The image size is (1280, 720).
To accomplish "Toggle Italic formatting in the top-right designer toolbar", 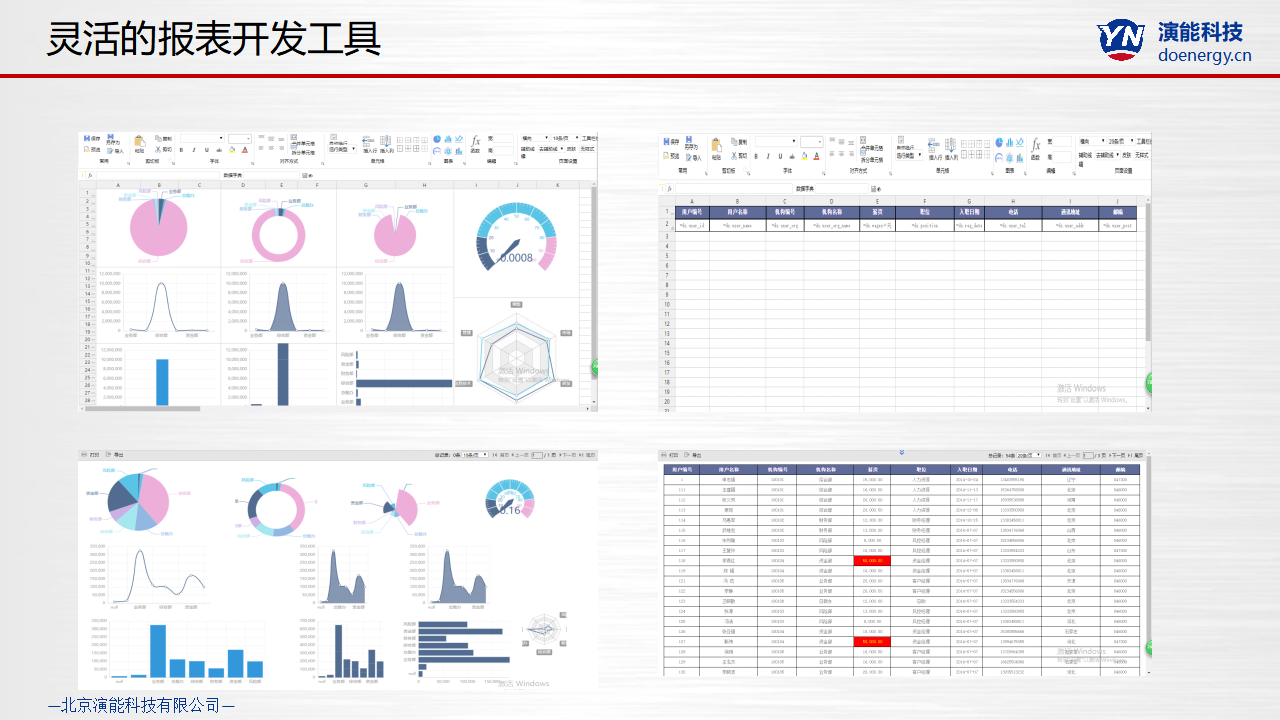I will click(769, 156).
